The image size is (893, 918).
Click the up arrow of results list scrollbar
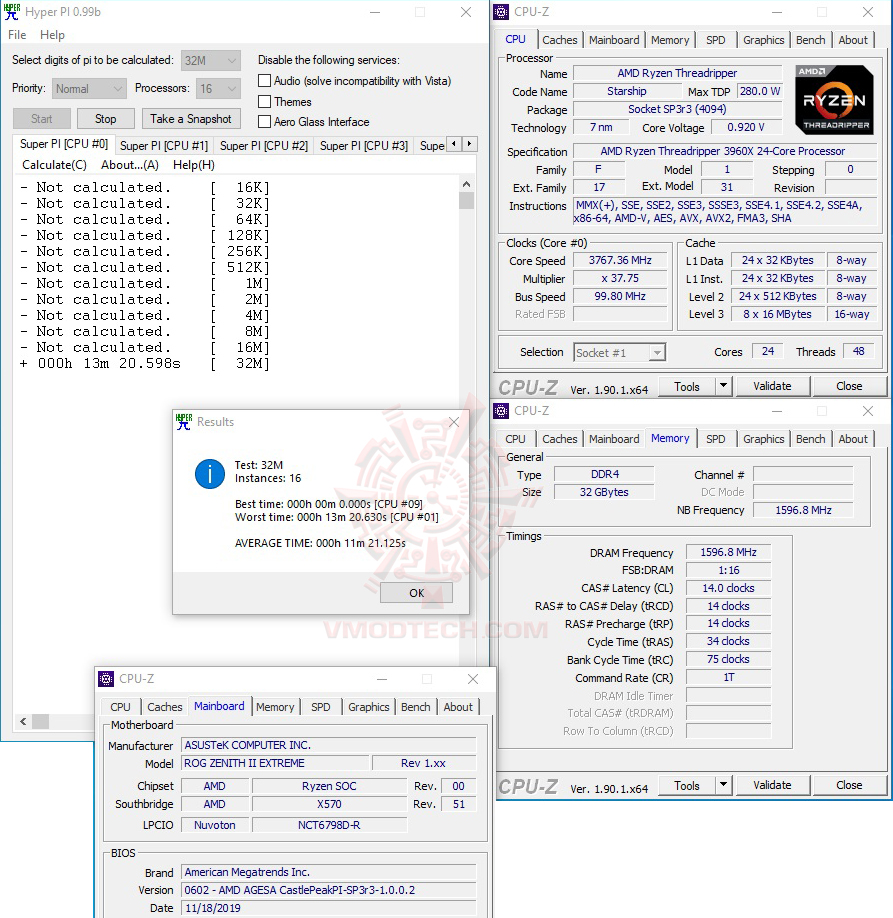coord(466,184)
